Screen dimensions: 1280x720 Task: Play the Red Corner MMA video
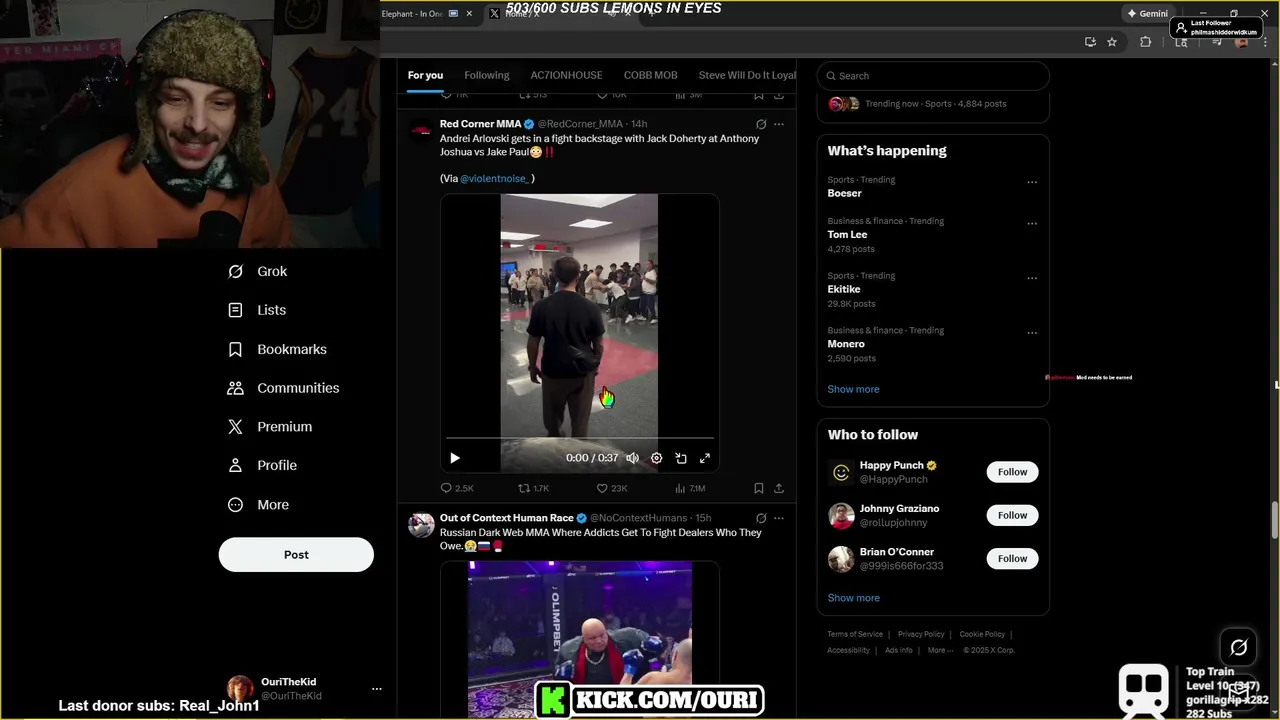[455, 458]
